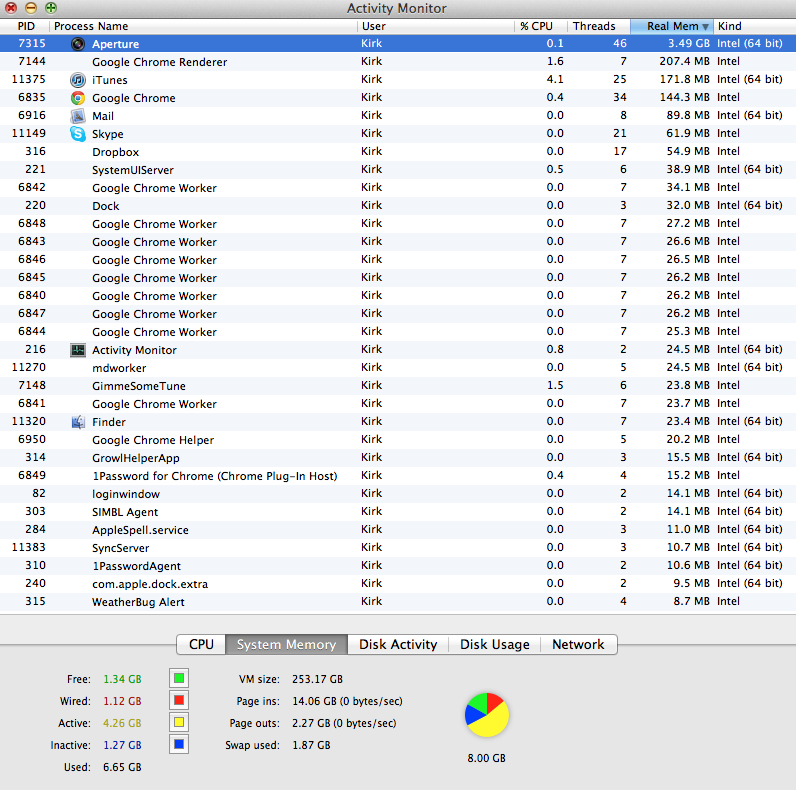Select Google Chrome Worker with PID 6842
Viewport: 796px width, 790px height.
[x=398, y=188]
